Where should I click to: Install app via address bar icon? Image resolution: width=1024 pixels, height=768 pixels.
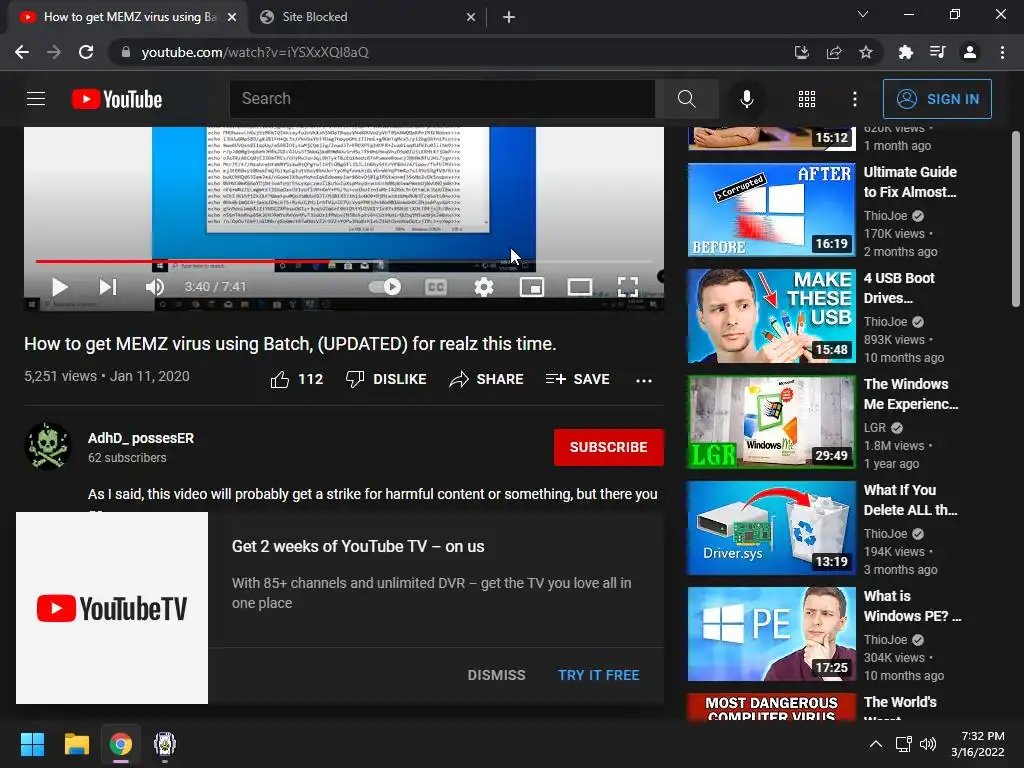point(802,52)
